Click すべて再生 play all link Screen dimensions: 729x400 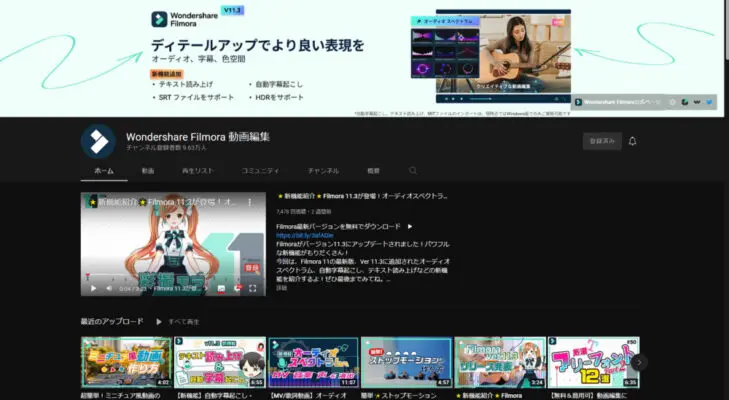click(x=184, y=322)
